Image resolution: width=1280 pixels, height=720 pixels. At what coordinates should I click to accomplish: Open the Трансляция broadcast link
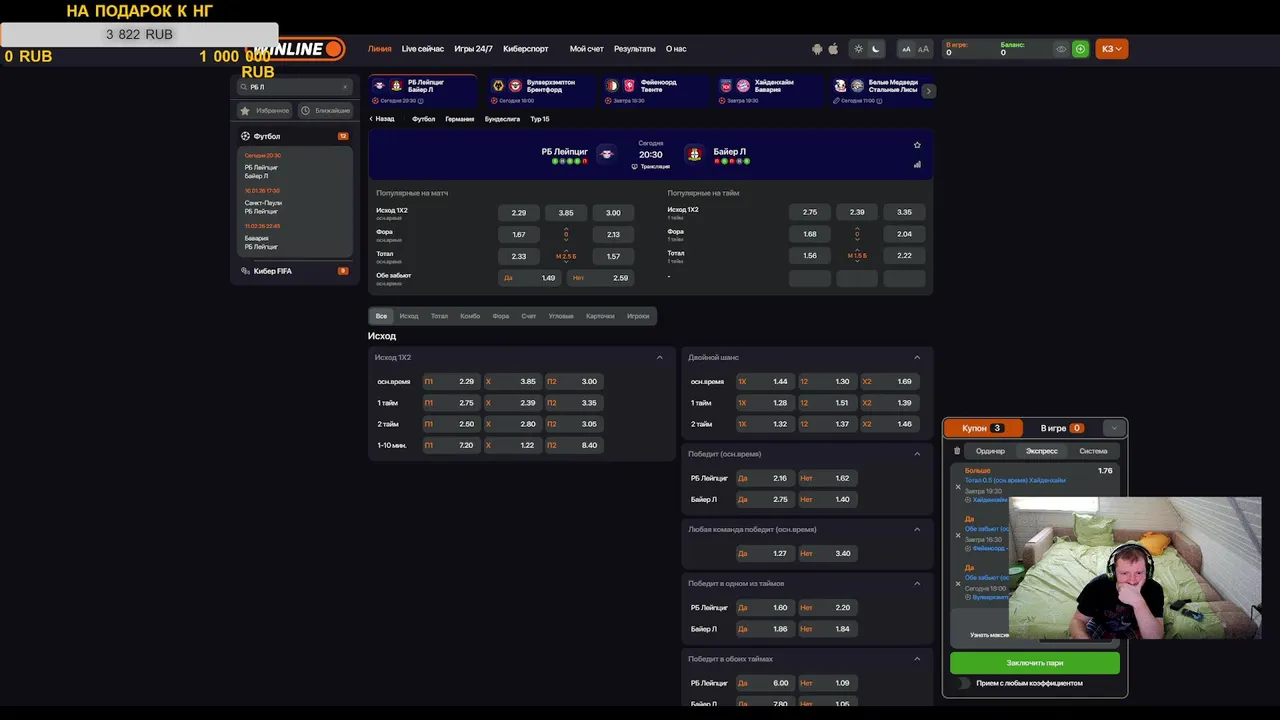pos(651,167)
